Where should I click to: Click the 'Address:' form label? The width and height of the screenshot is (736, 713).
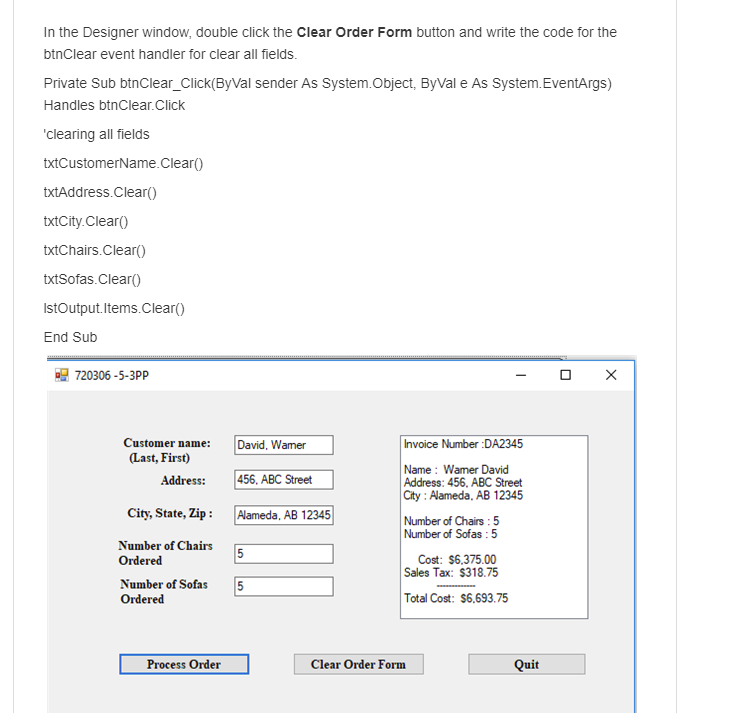(183, 481)
